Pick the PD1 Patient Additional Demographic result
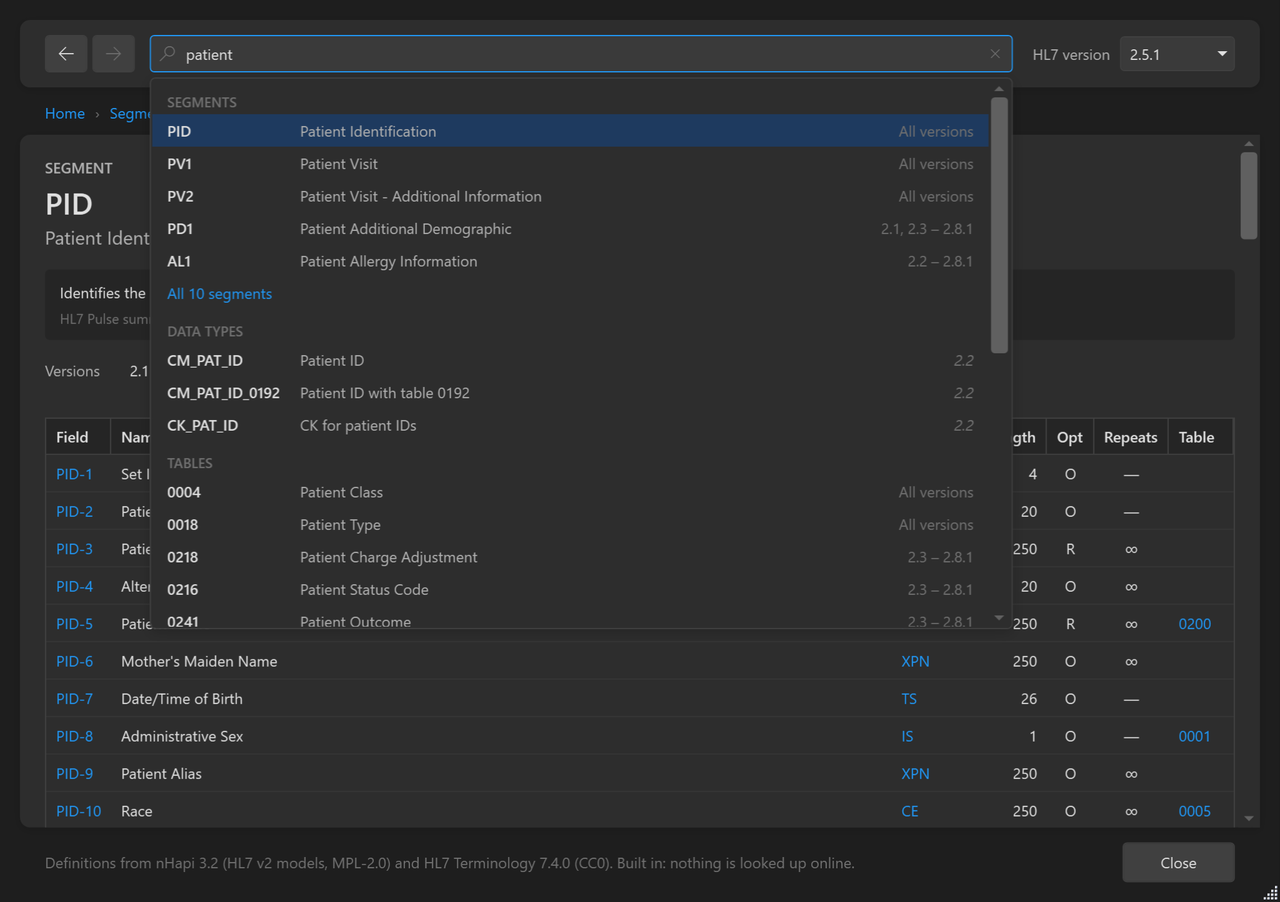The height and width of the screenshot is (902, 1280). [x=570, y=229]
